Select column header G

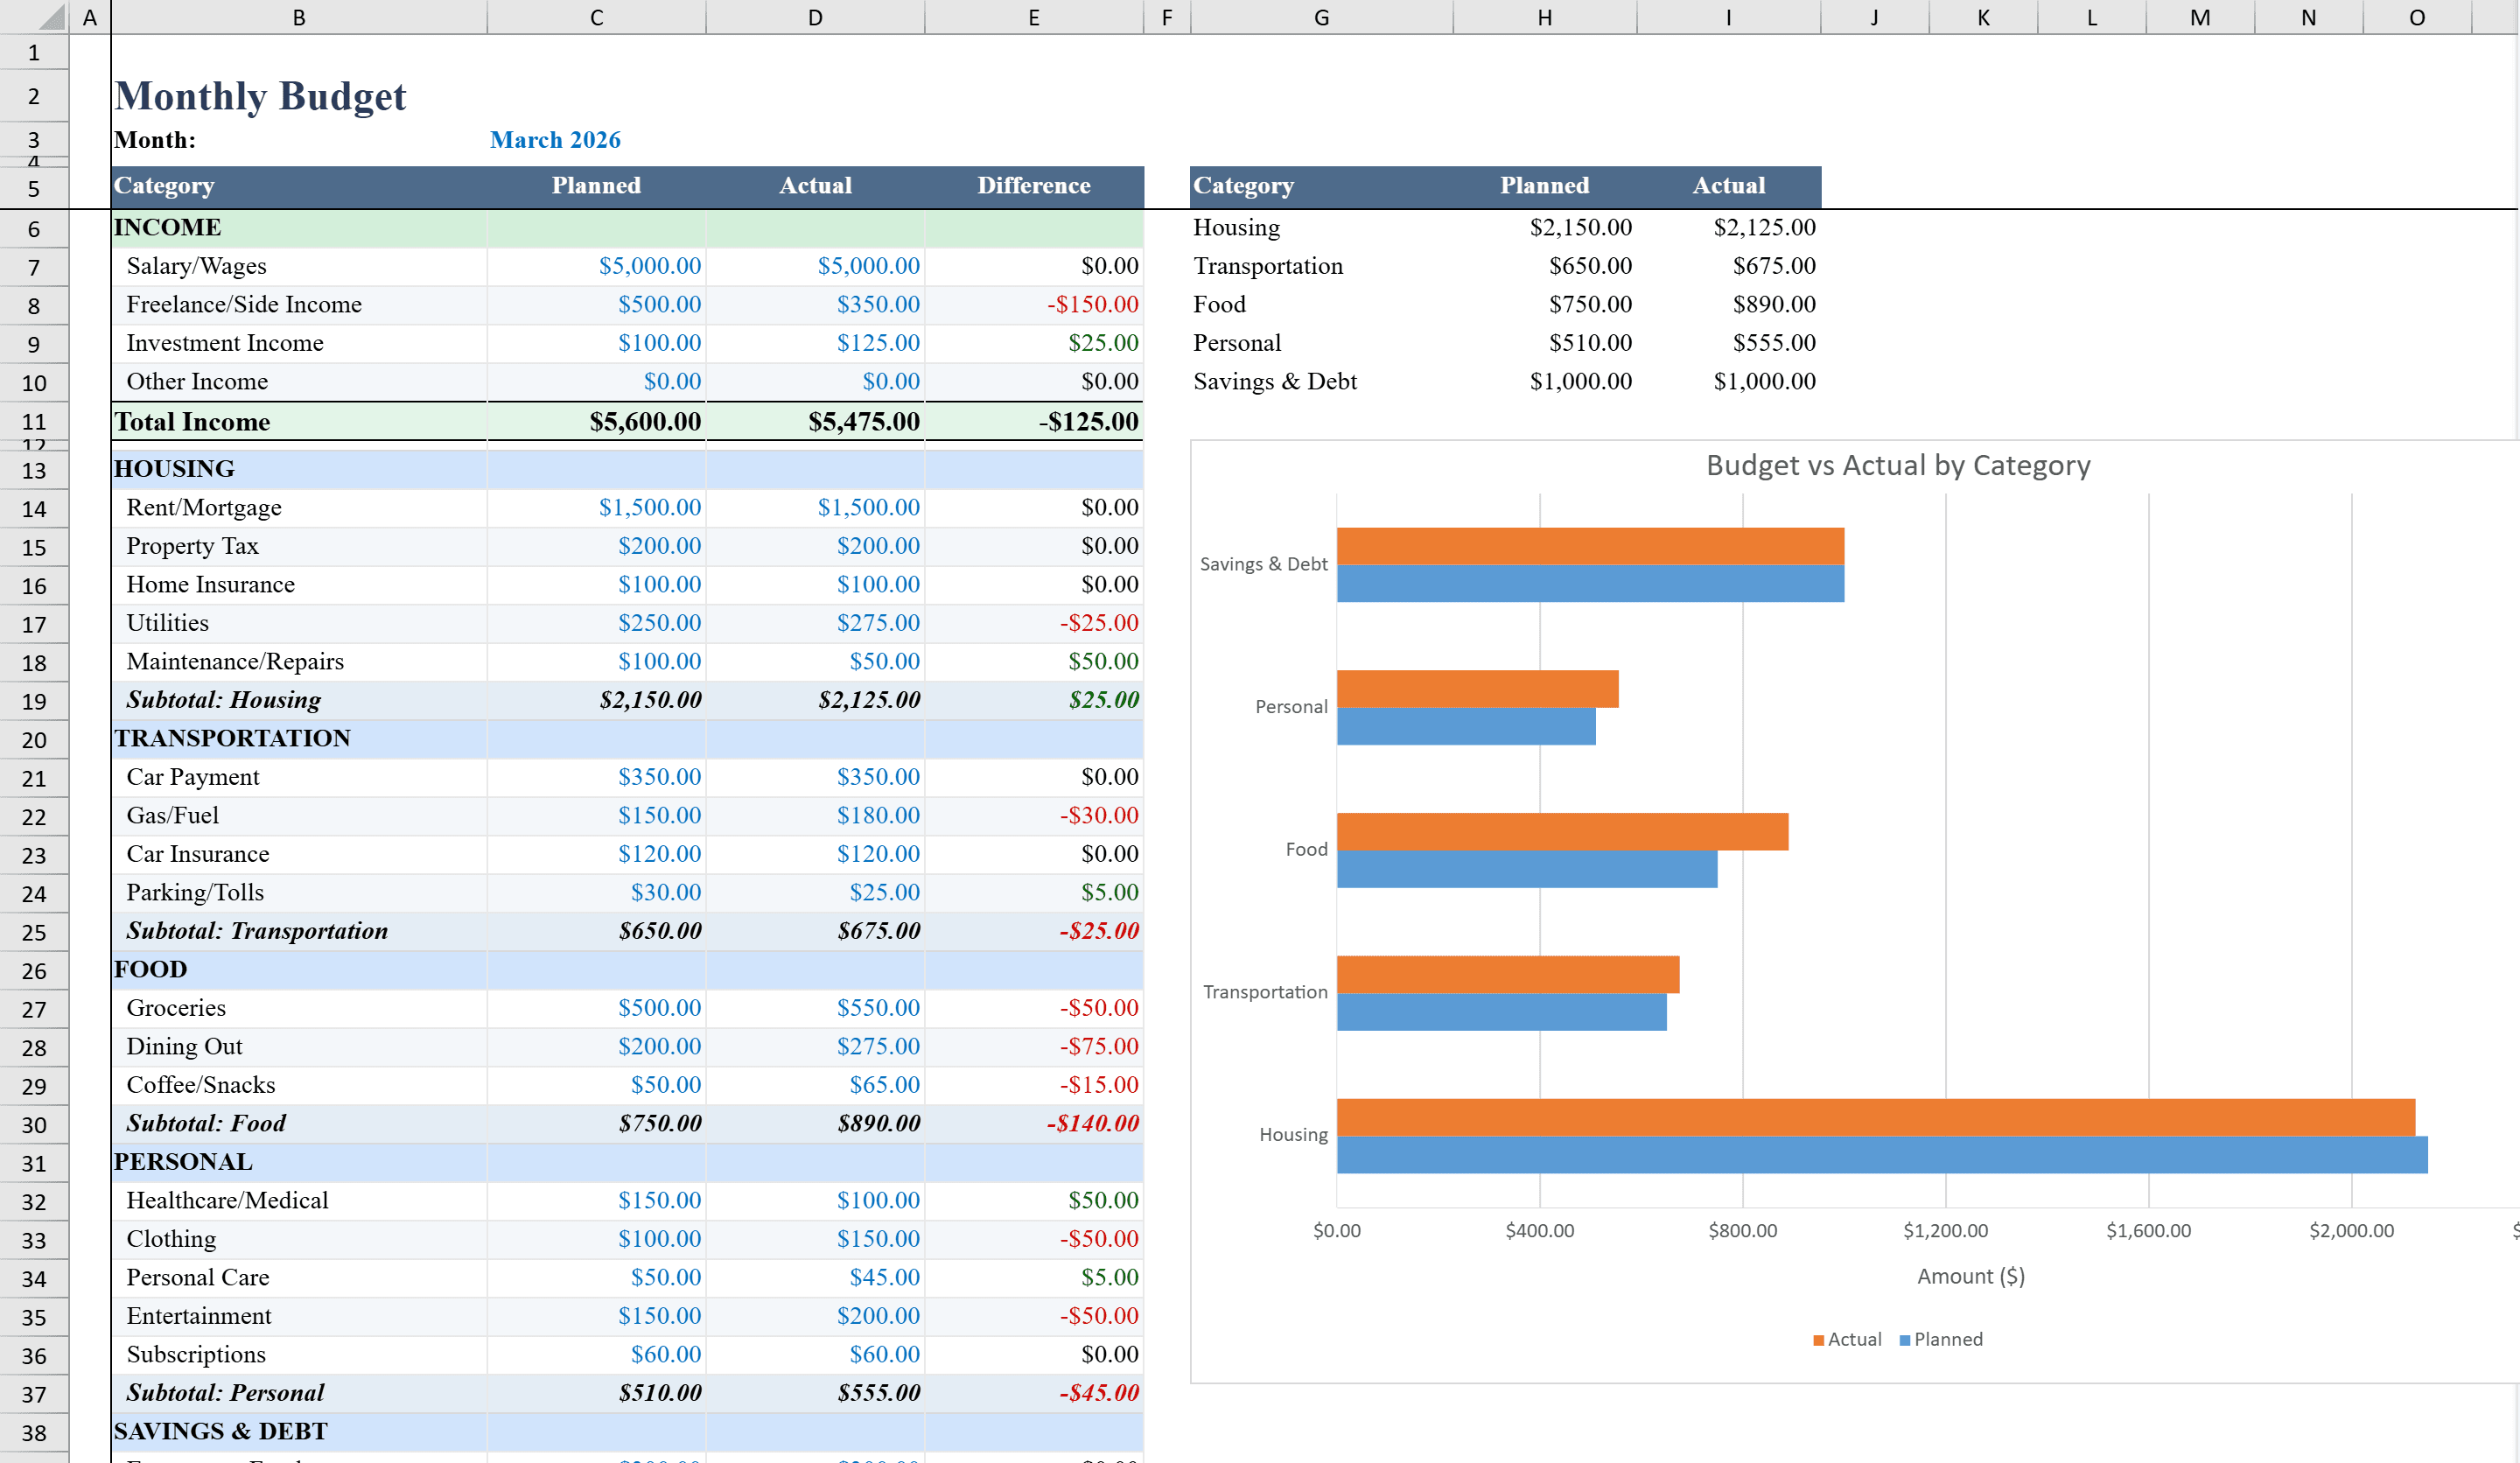1320,17
